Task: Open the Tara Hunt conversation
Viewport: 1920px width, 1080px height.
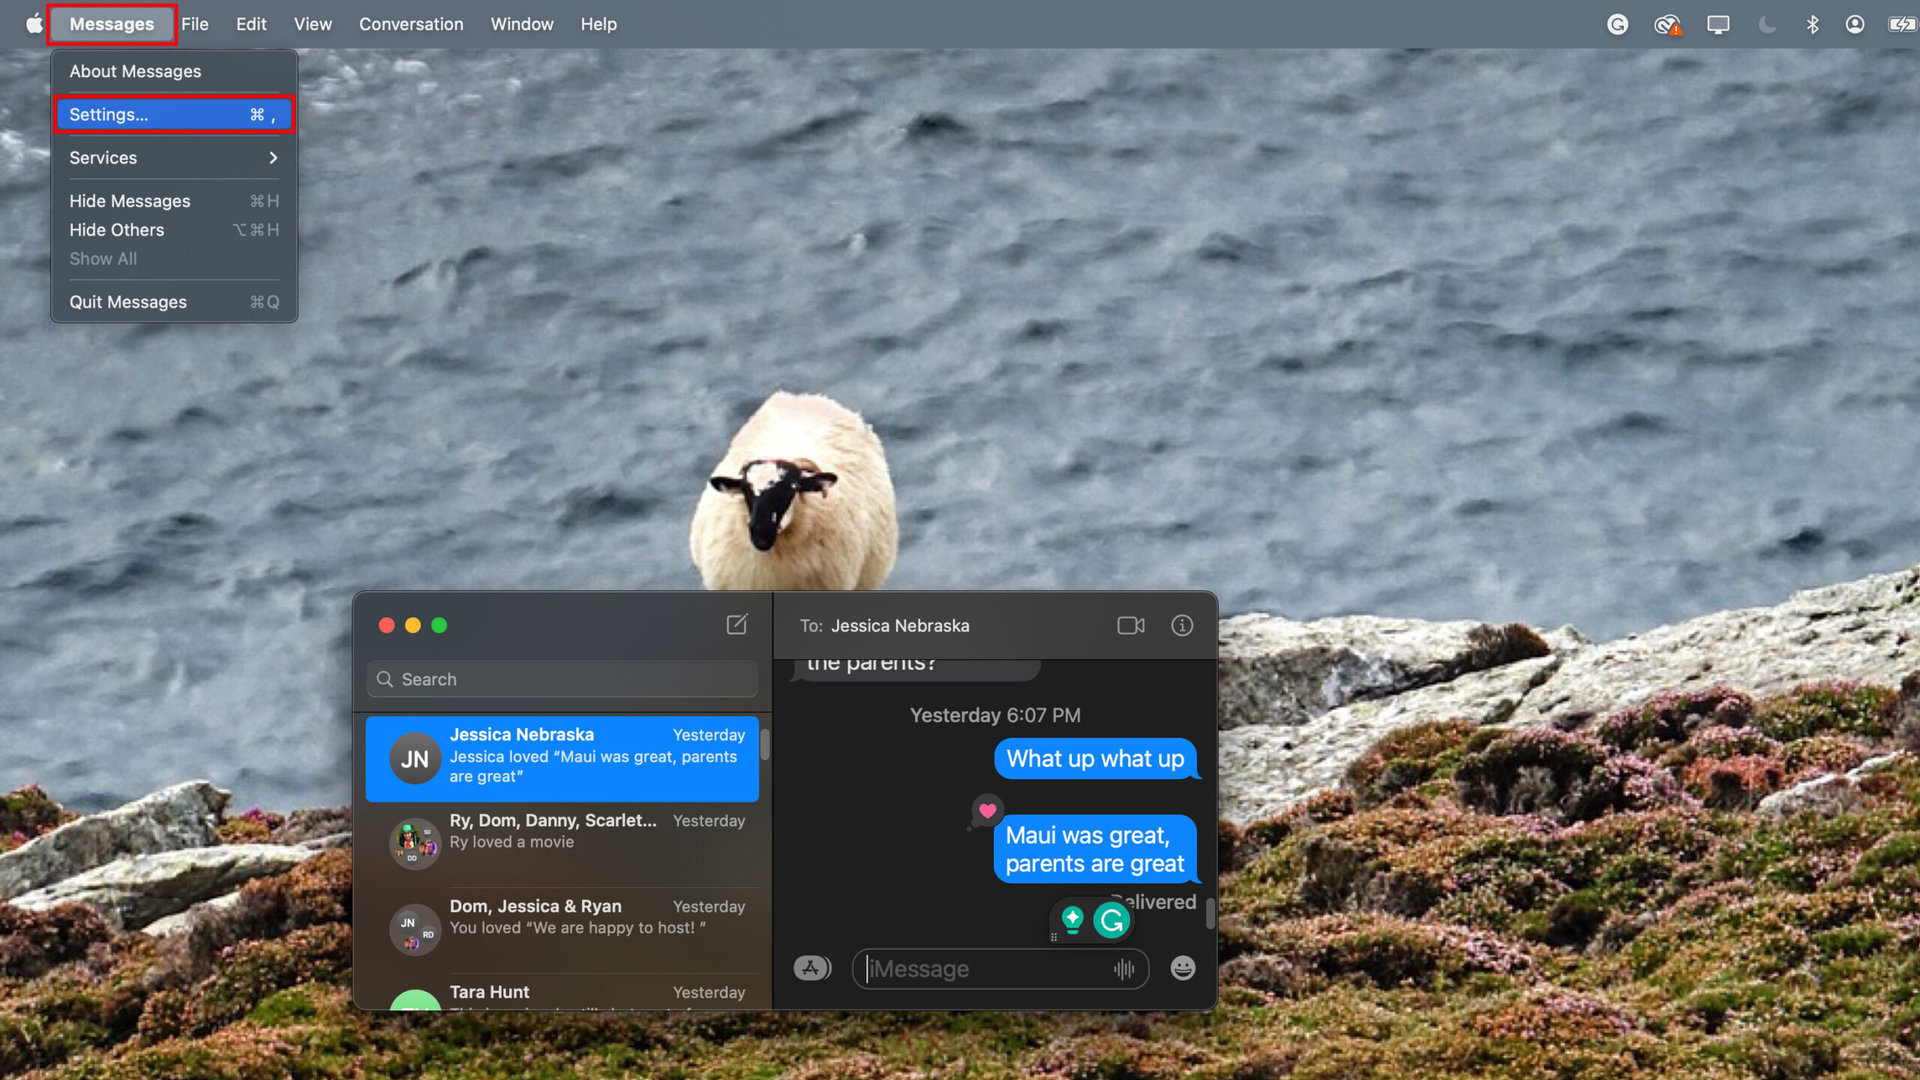Action: tap(562, 994)
